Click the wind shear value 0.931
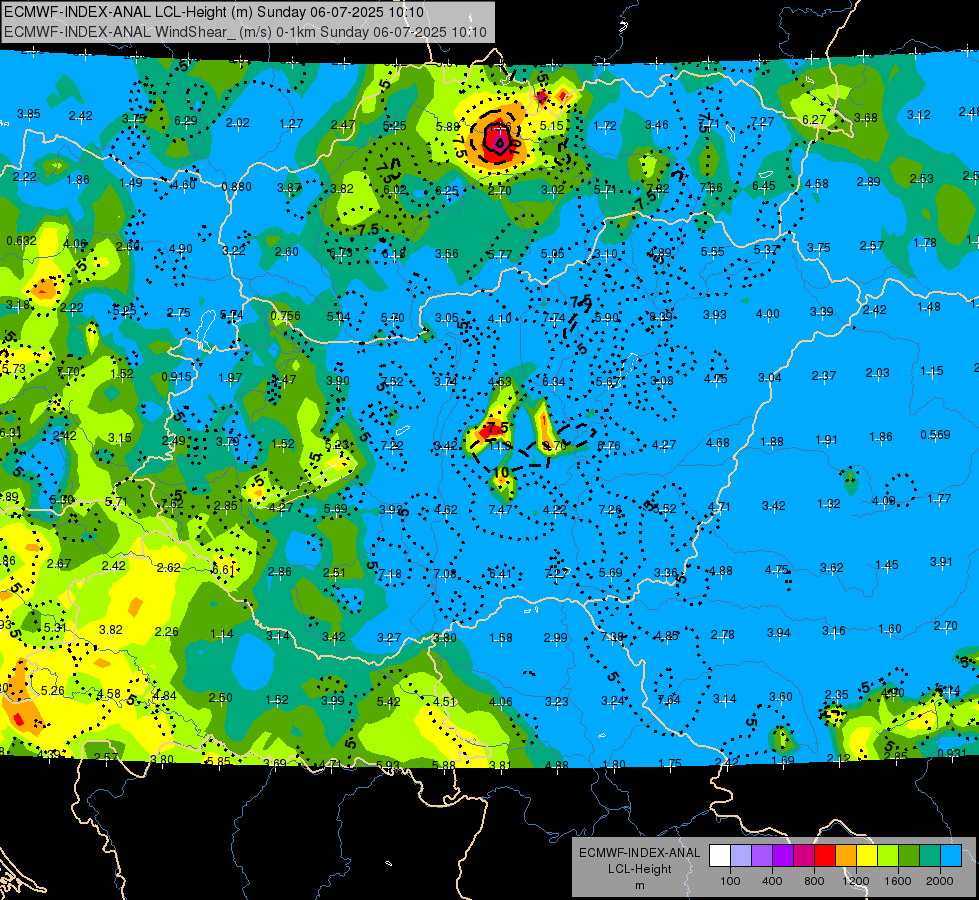Image resolution: width=979 pixels, height=900 pixels. click(x=952, y=753)
